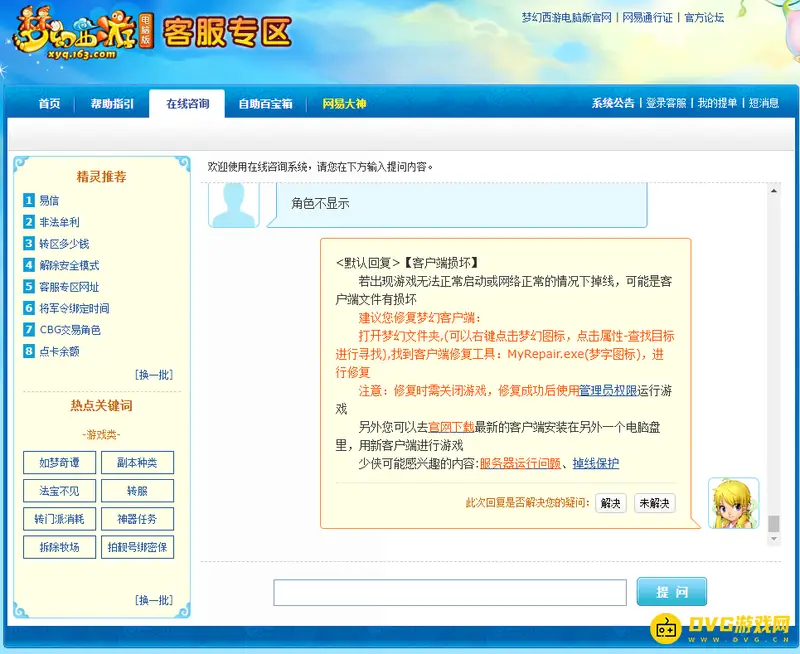The image size is (800, 654).
Task: Click the 精灵推荐 heading
Action: [101, 177]
